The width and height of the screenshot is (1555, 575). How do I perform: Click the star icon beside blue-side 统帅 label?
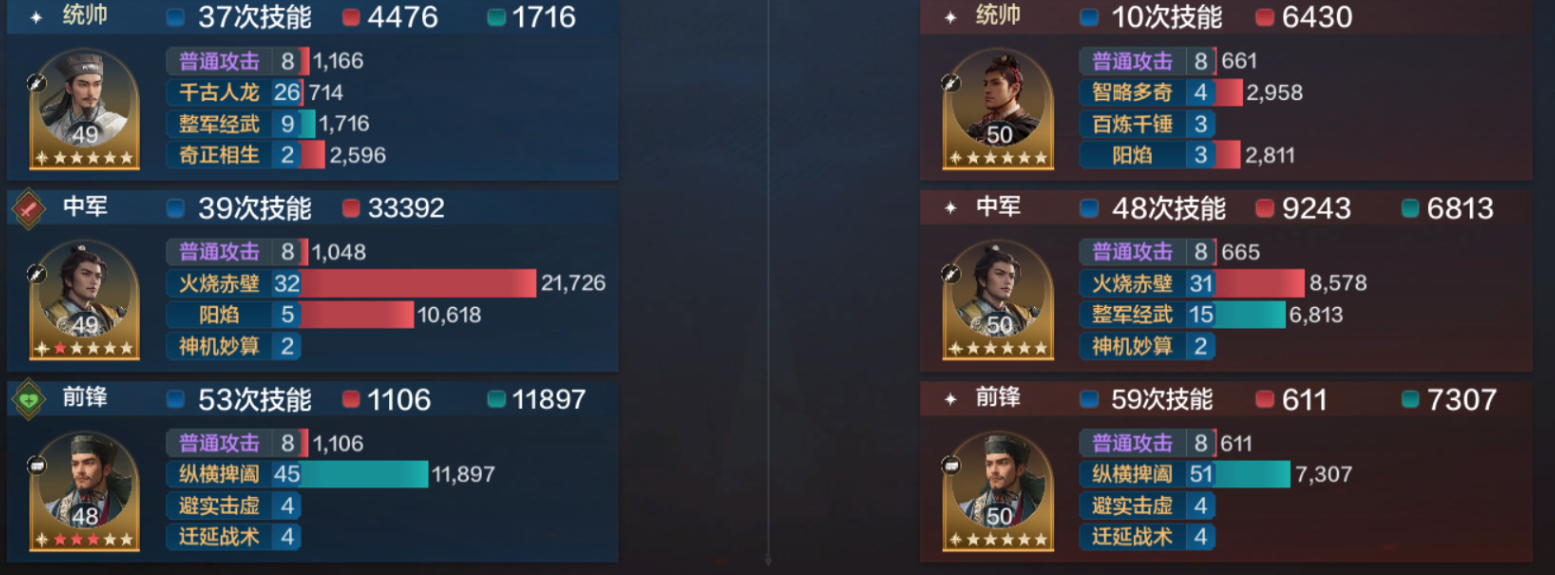pyautogui.click(x=36, y=18)
